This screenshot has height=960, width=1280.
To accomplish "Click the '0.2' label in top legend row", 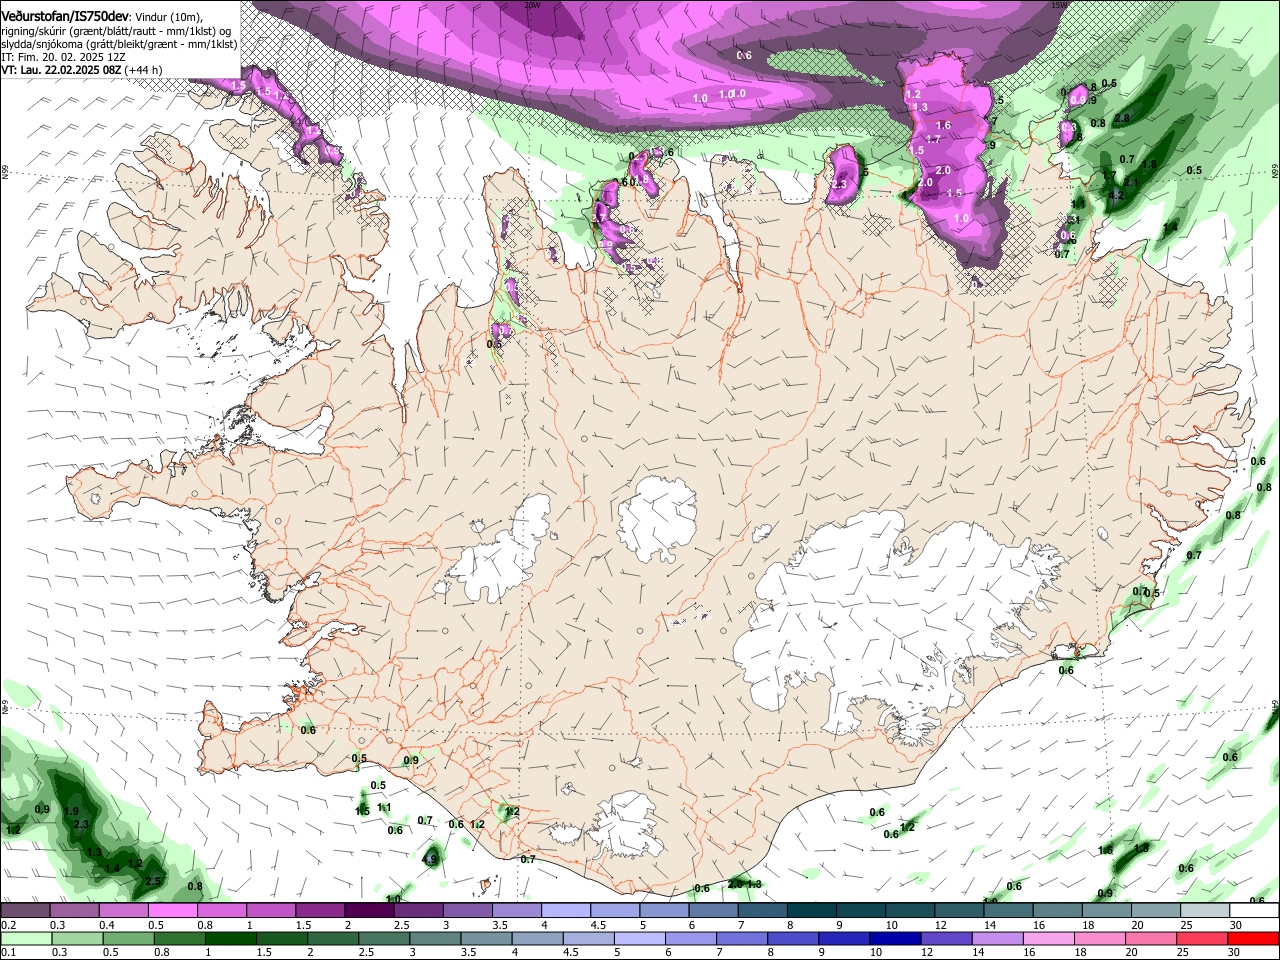I will point(8,925).
